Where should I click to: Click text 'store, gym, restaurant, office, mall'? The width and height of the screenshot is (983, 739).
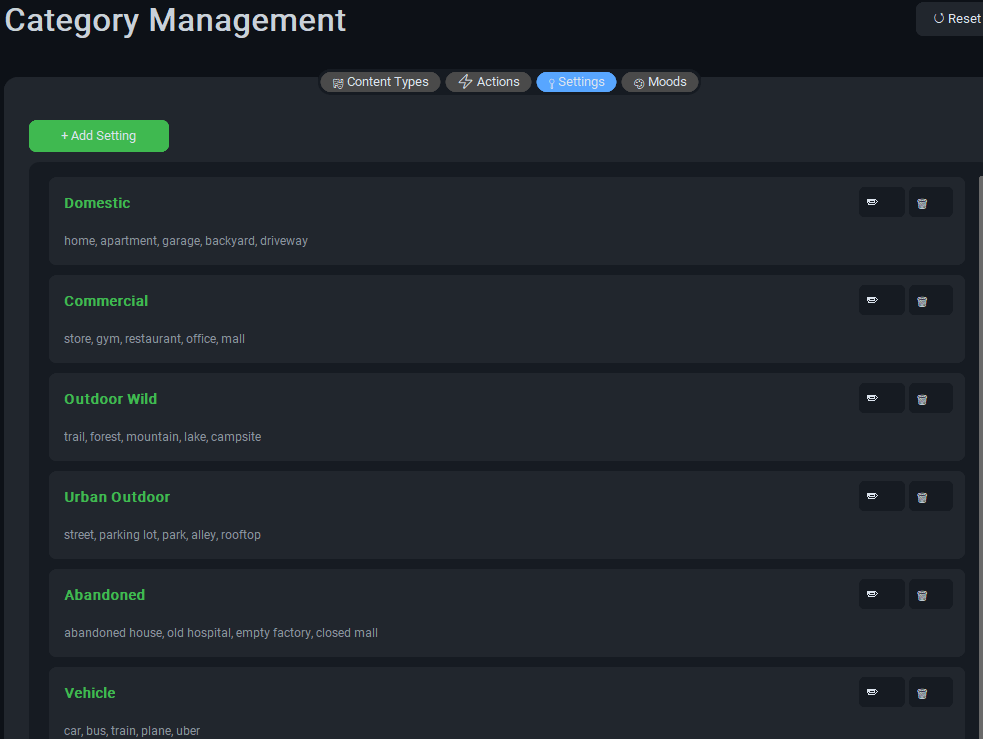point(154,338)
